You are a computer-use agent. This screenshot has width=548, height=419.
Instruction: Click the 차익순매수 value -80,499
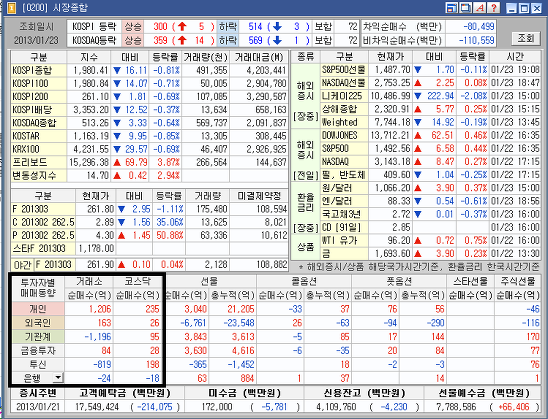point(478,27)
